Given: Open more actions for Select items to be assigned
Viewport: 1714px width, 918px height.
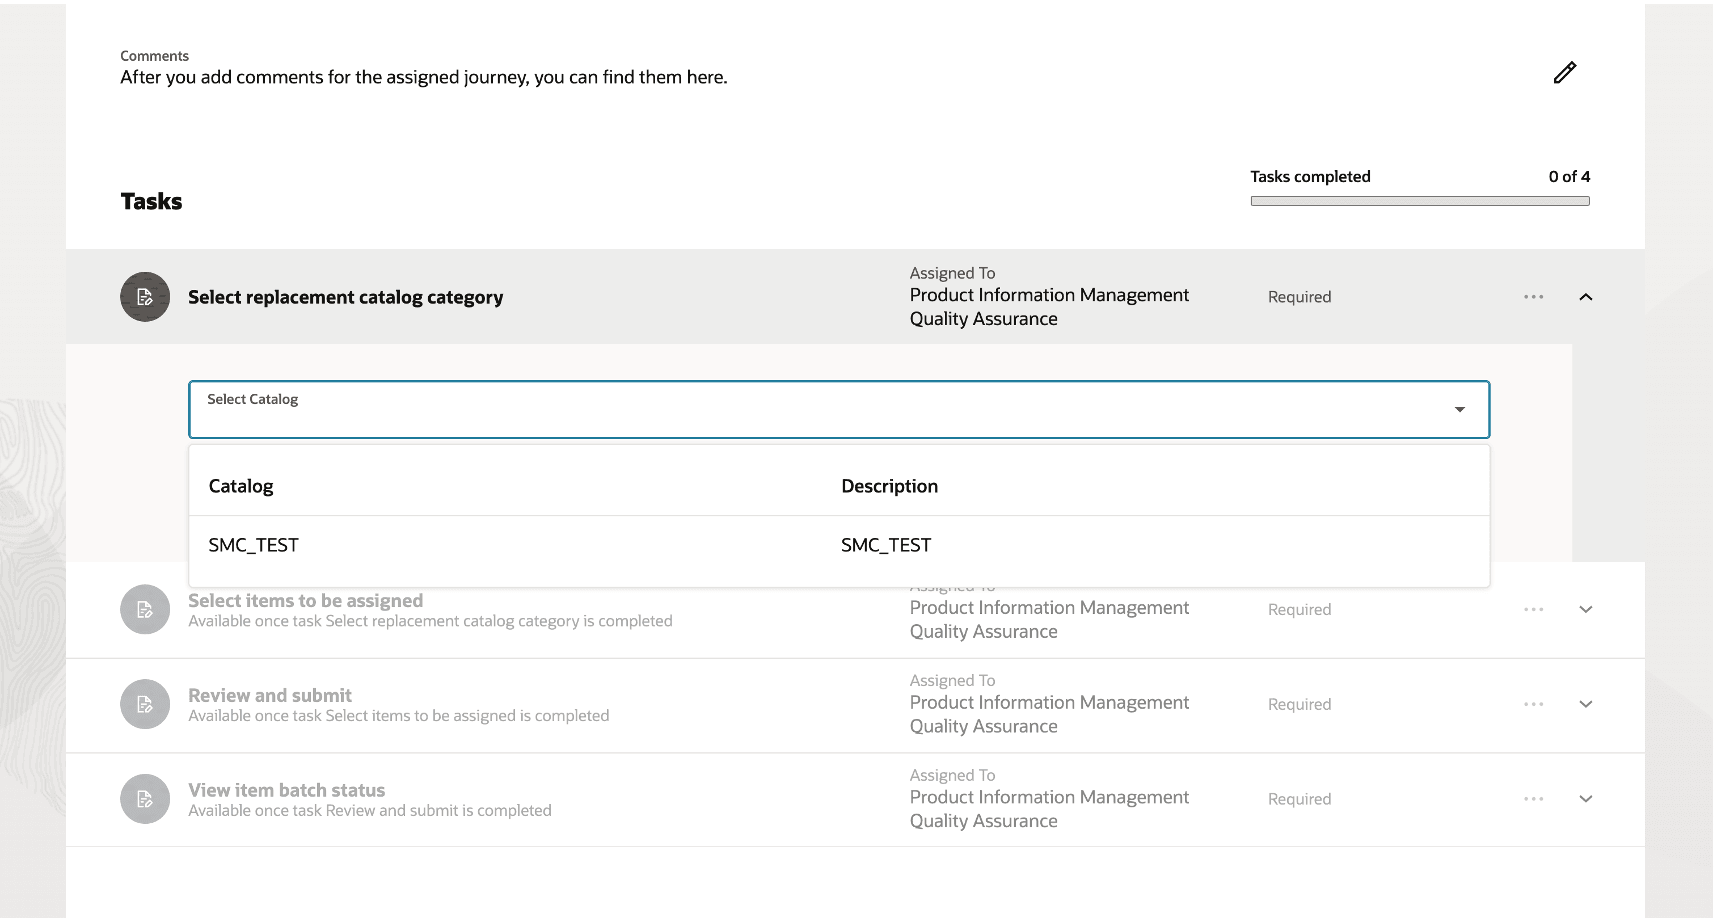Looking at the screenshot, I should pyautogui.click(x=1534, y=609).
